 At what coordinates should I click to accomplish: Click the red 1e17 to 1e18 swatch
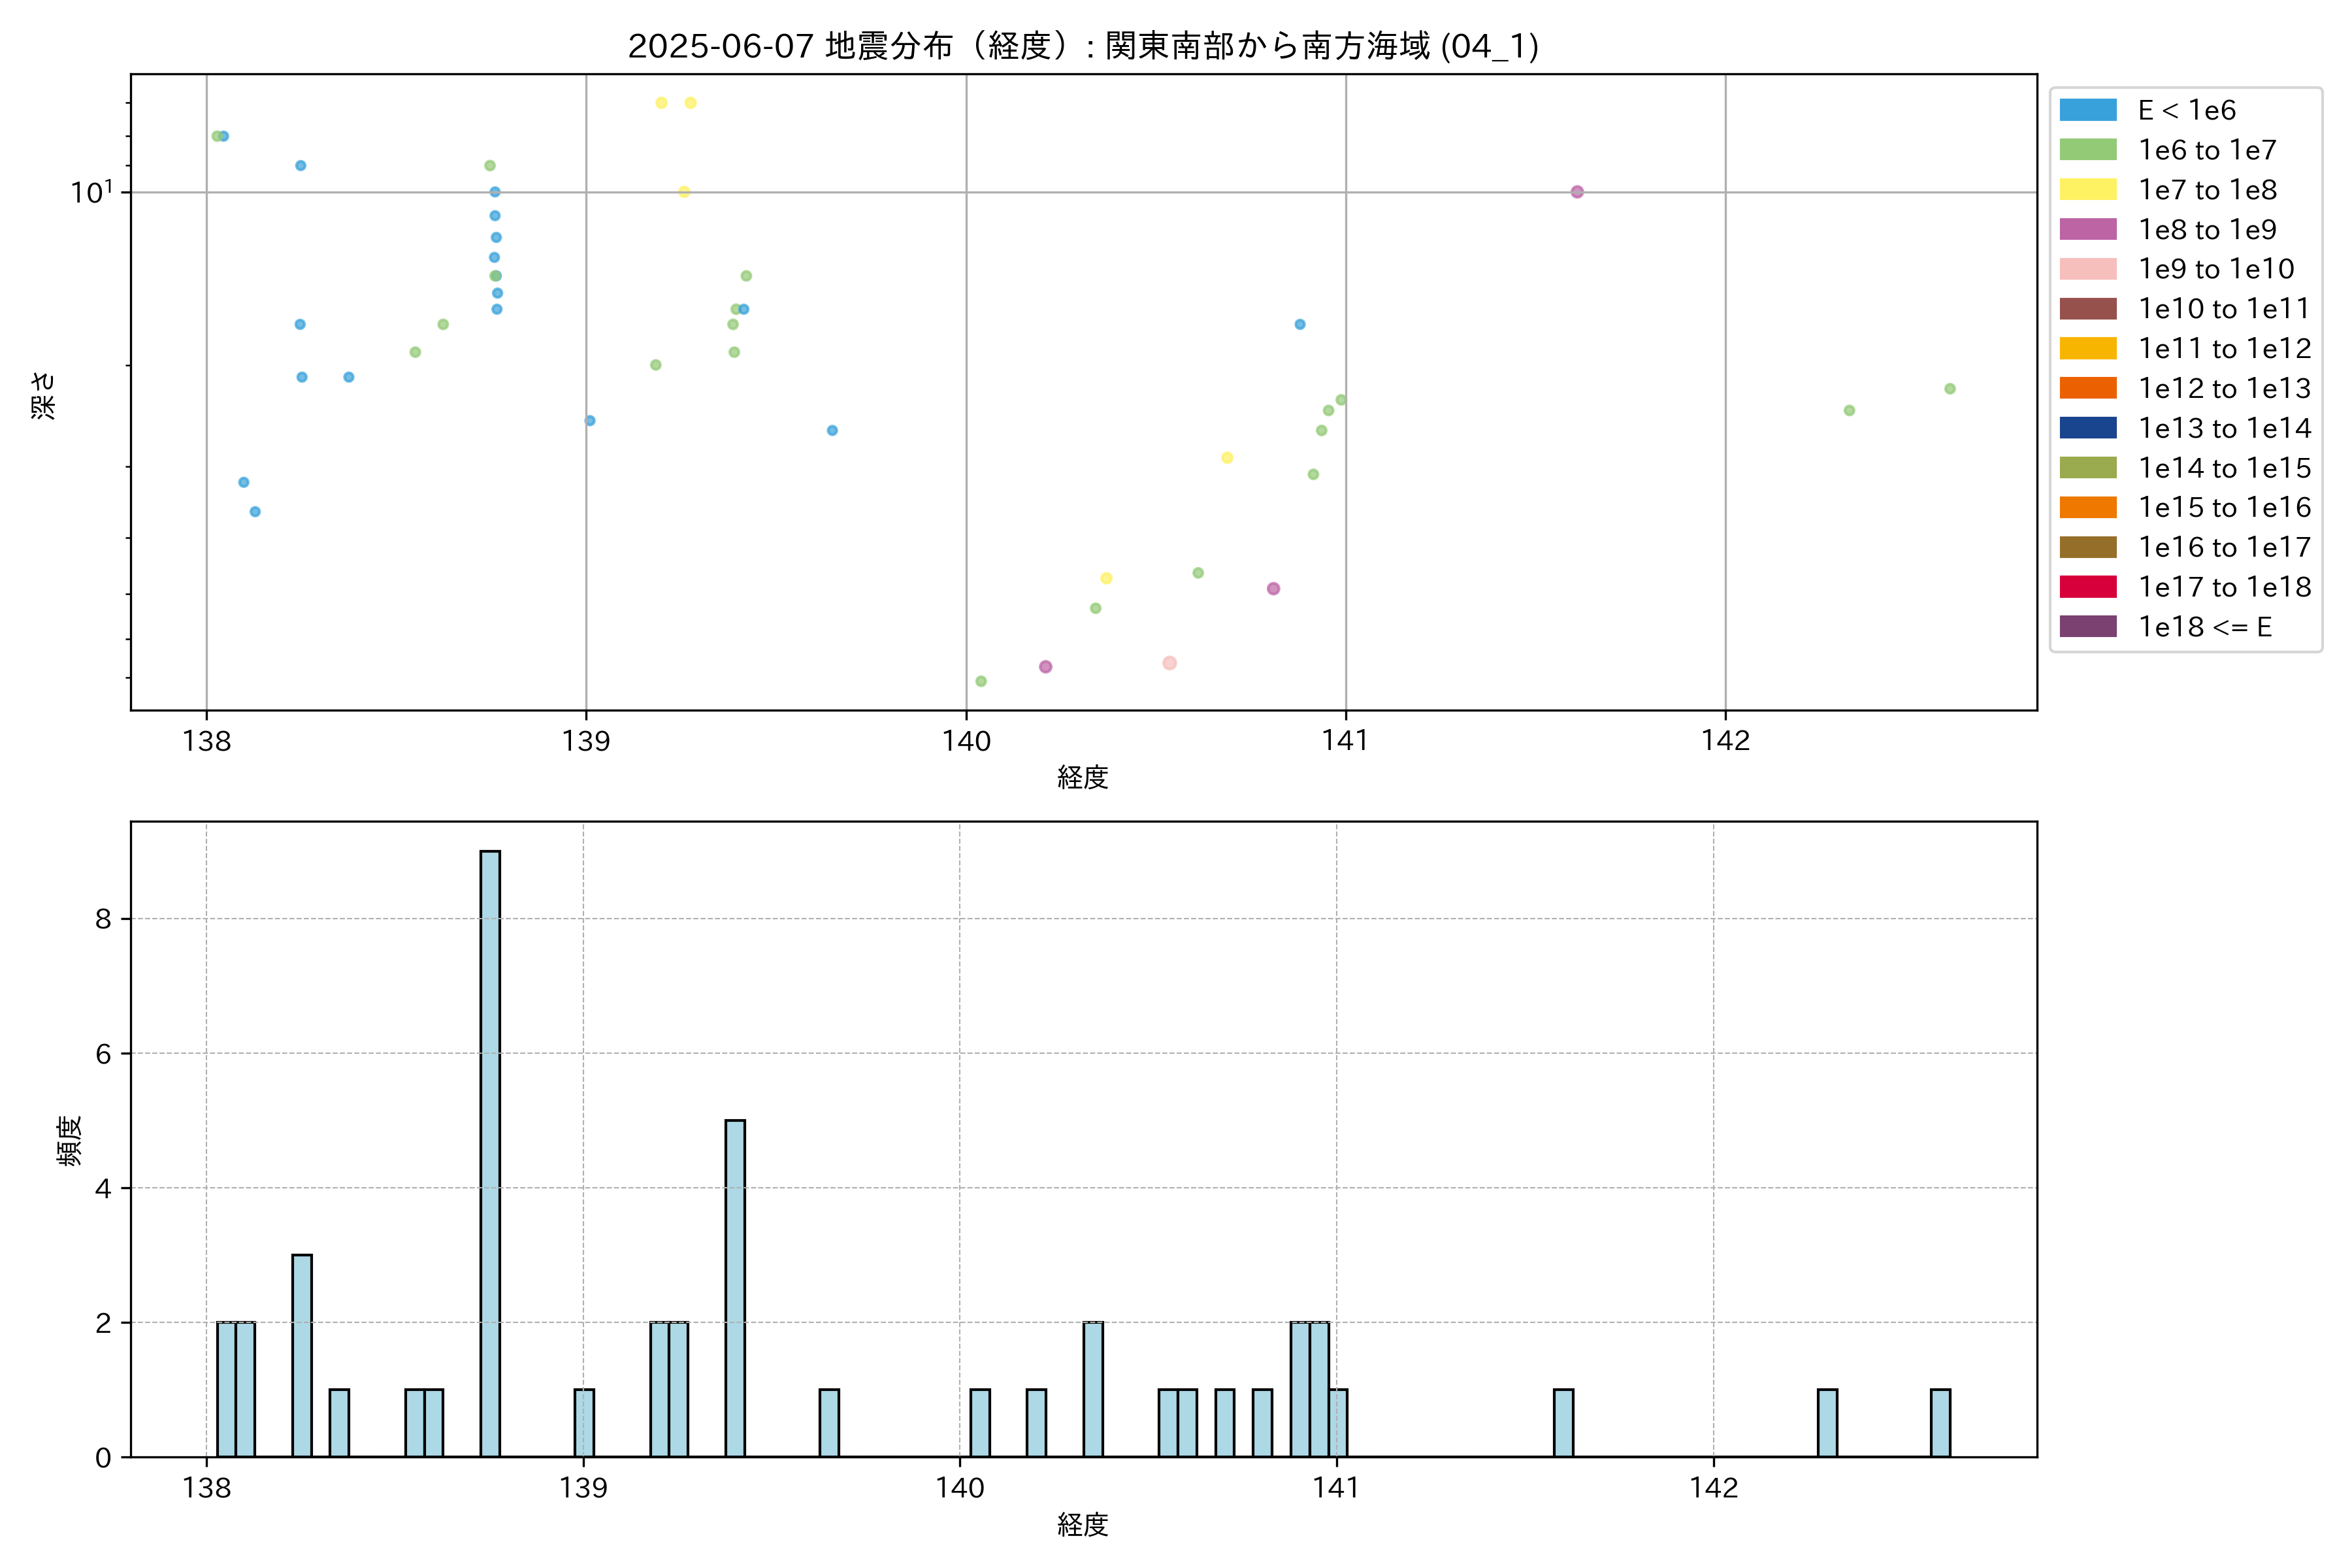coord(2087,587)
